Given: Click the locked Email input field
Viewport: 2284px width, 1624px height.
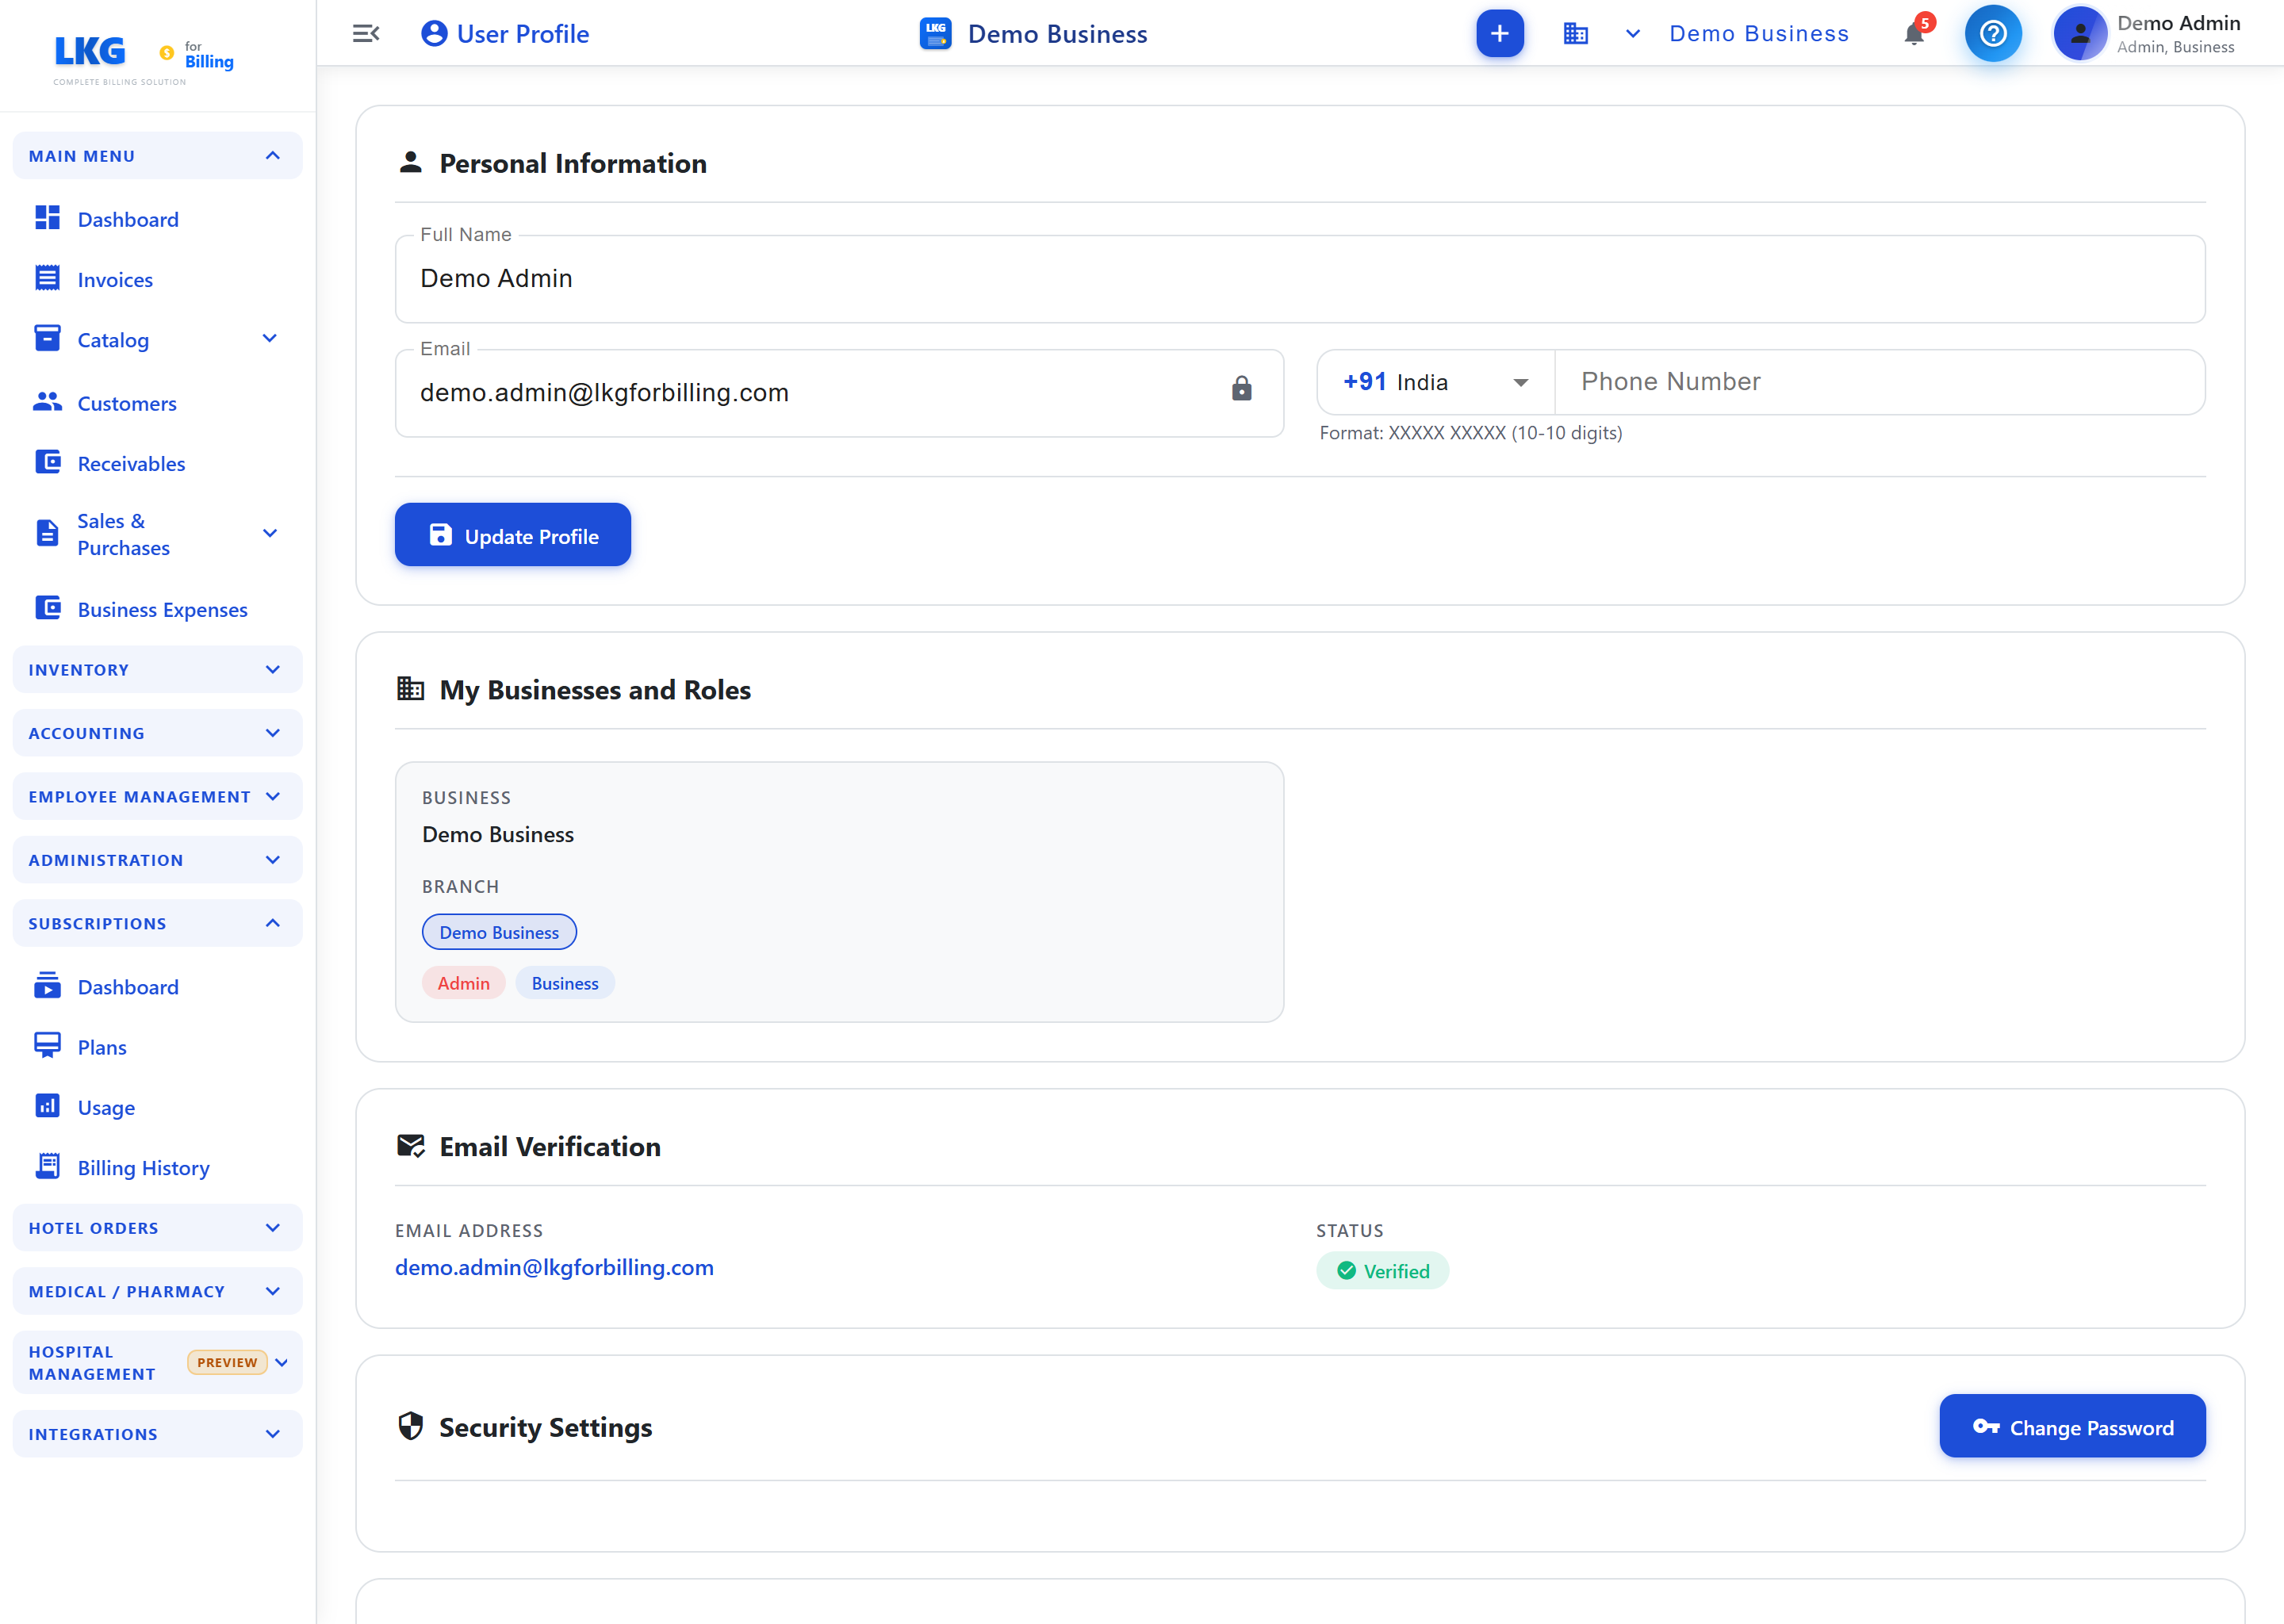Looking at the screenshot, I should [x=839, y=393].
